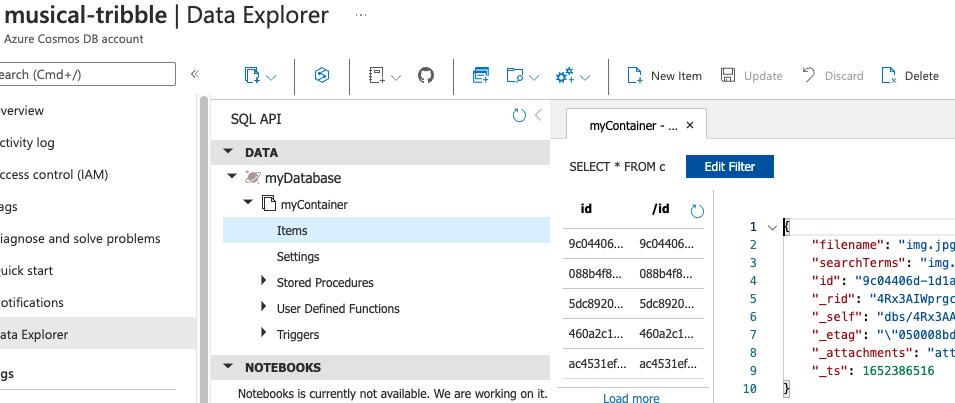Expand Stored Procedures node
Viewport: 955px width, 403px height.
click(264, 281)
